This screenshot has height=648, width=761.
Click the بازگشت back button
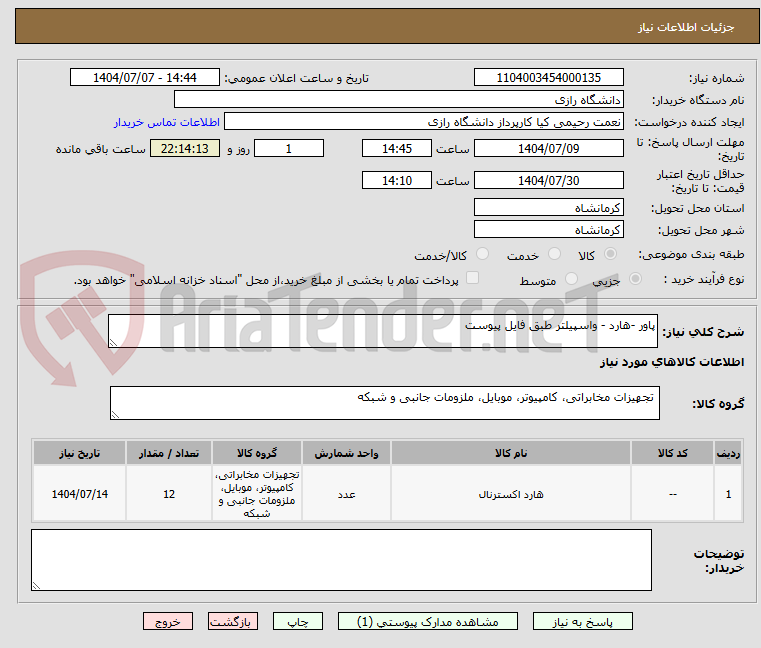[x=232, y=621]
